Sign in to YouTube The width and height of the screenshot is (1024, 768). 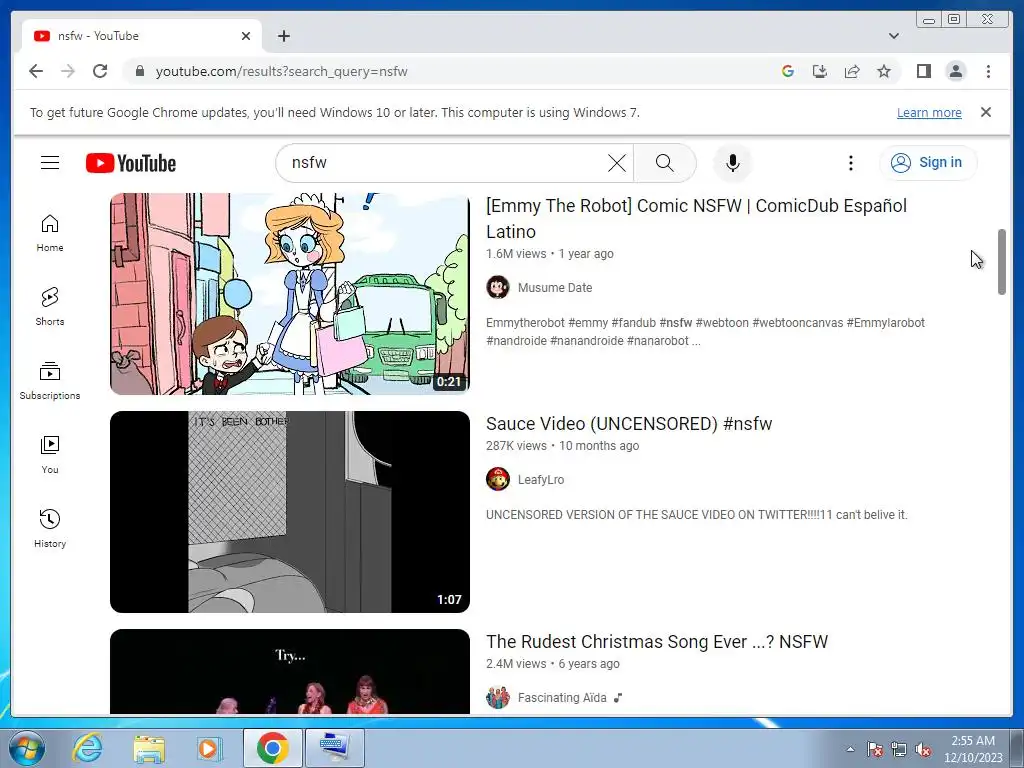(927, 163)
